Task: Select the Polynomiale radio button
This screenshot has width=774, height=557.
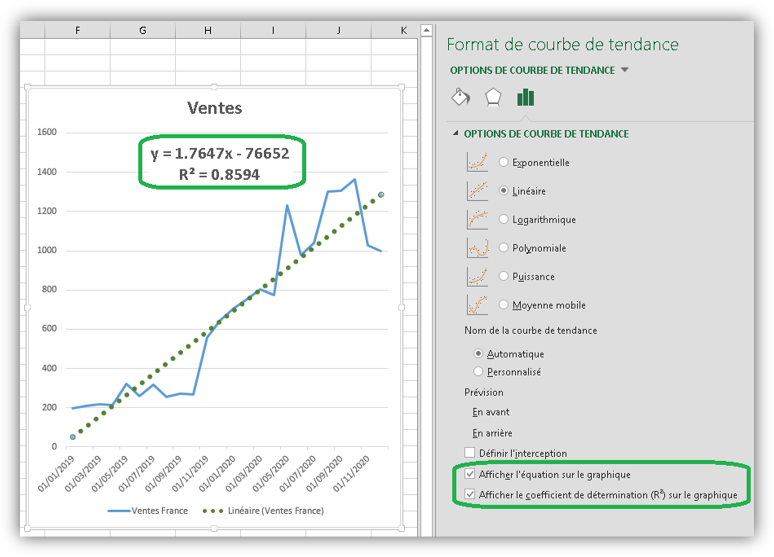Action: pyautogui.click(x=503, y=247)
